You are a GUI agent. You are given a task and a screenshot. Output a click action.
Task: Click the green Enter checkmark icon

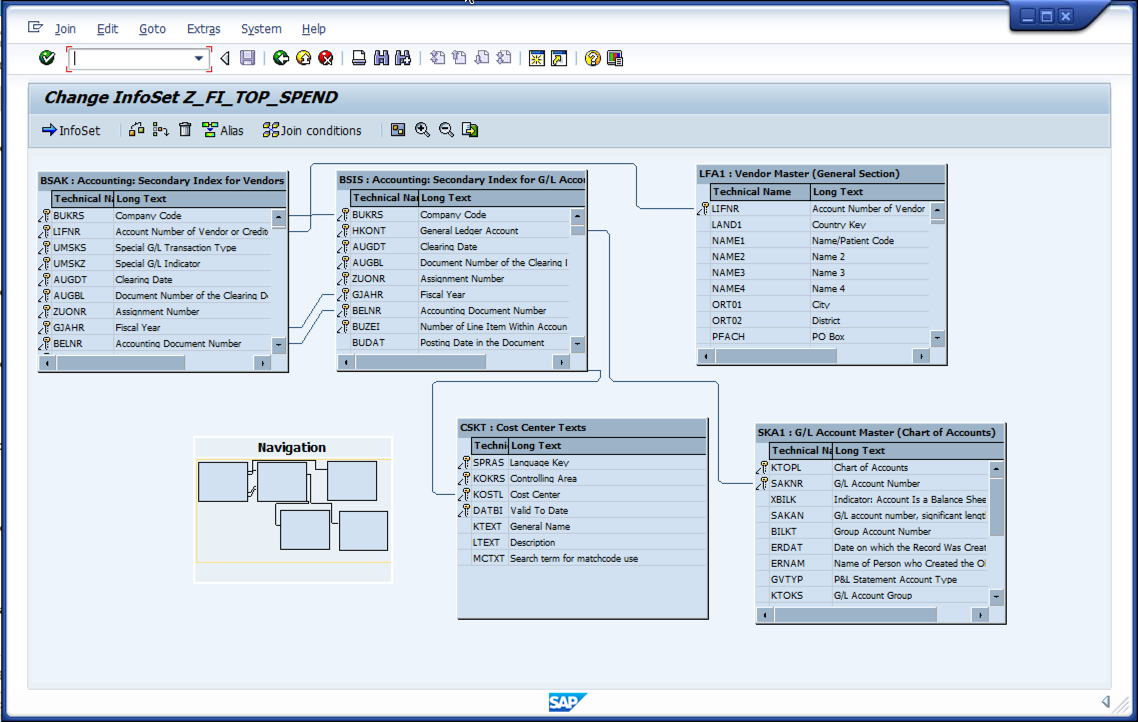(x=47, y=58)
